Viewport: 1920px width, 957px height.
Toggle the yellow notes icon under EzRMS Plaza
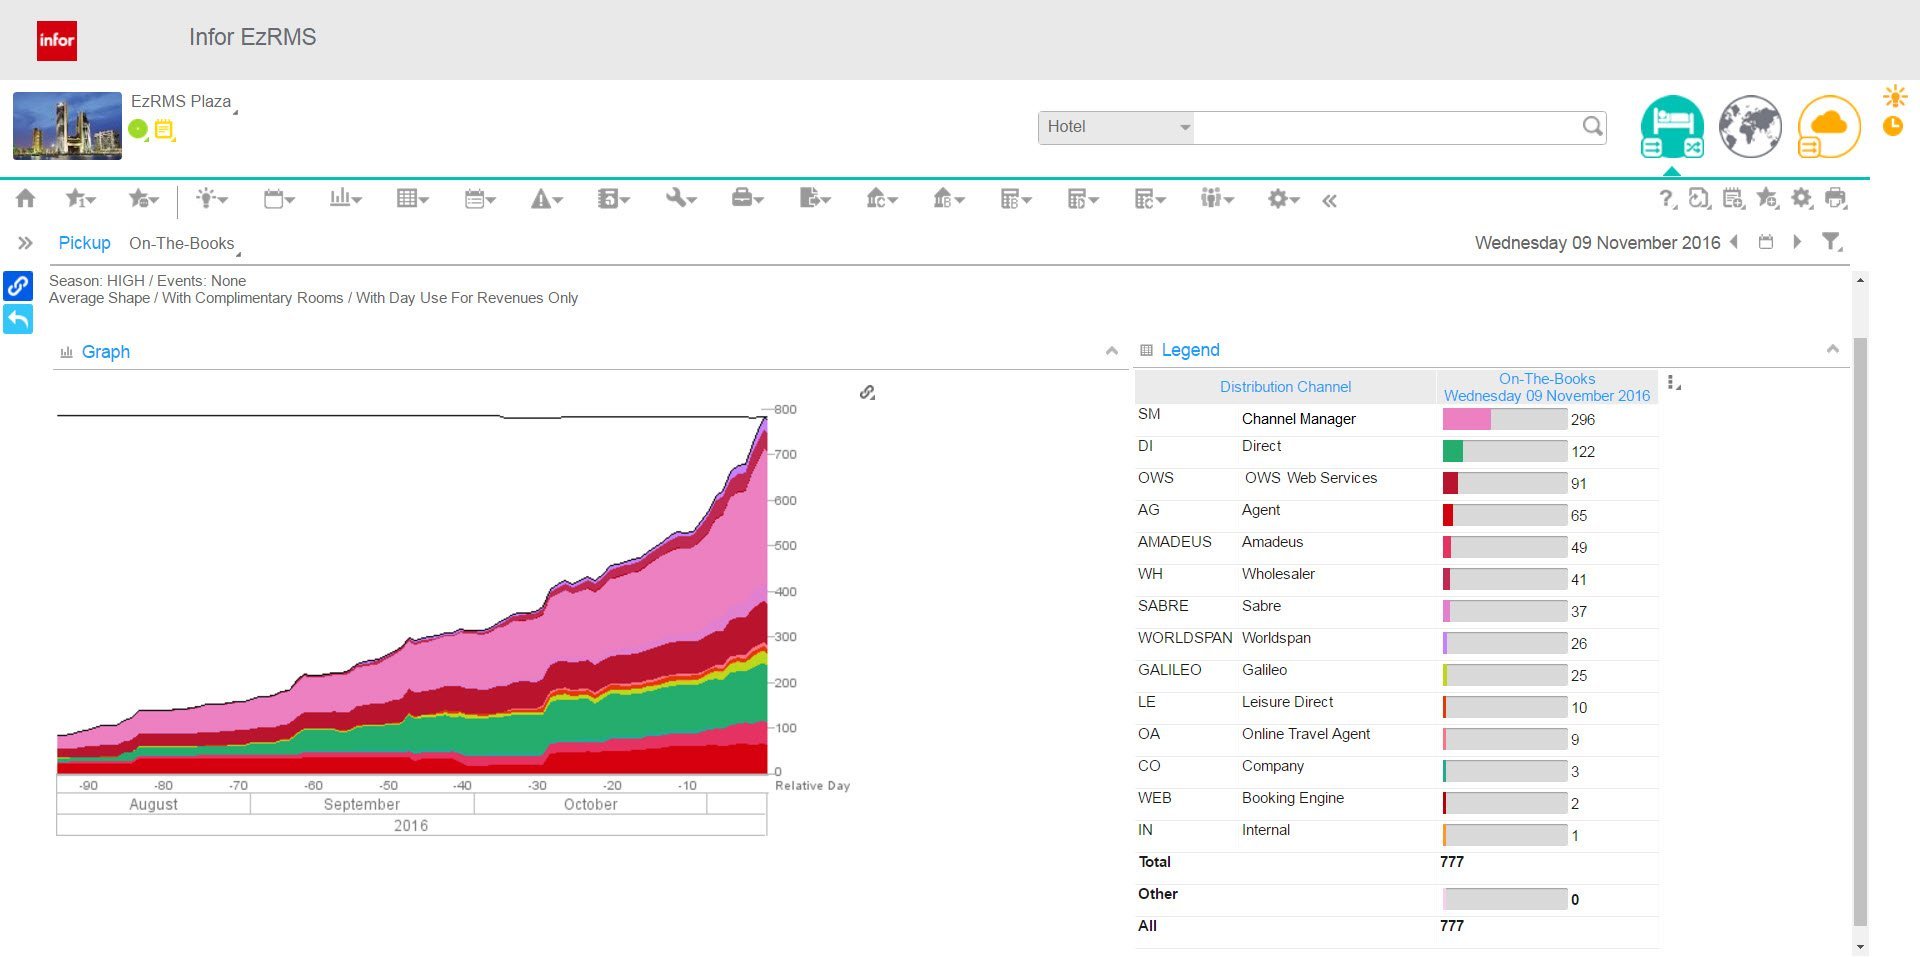pos(164,129)
